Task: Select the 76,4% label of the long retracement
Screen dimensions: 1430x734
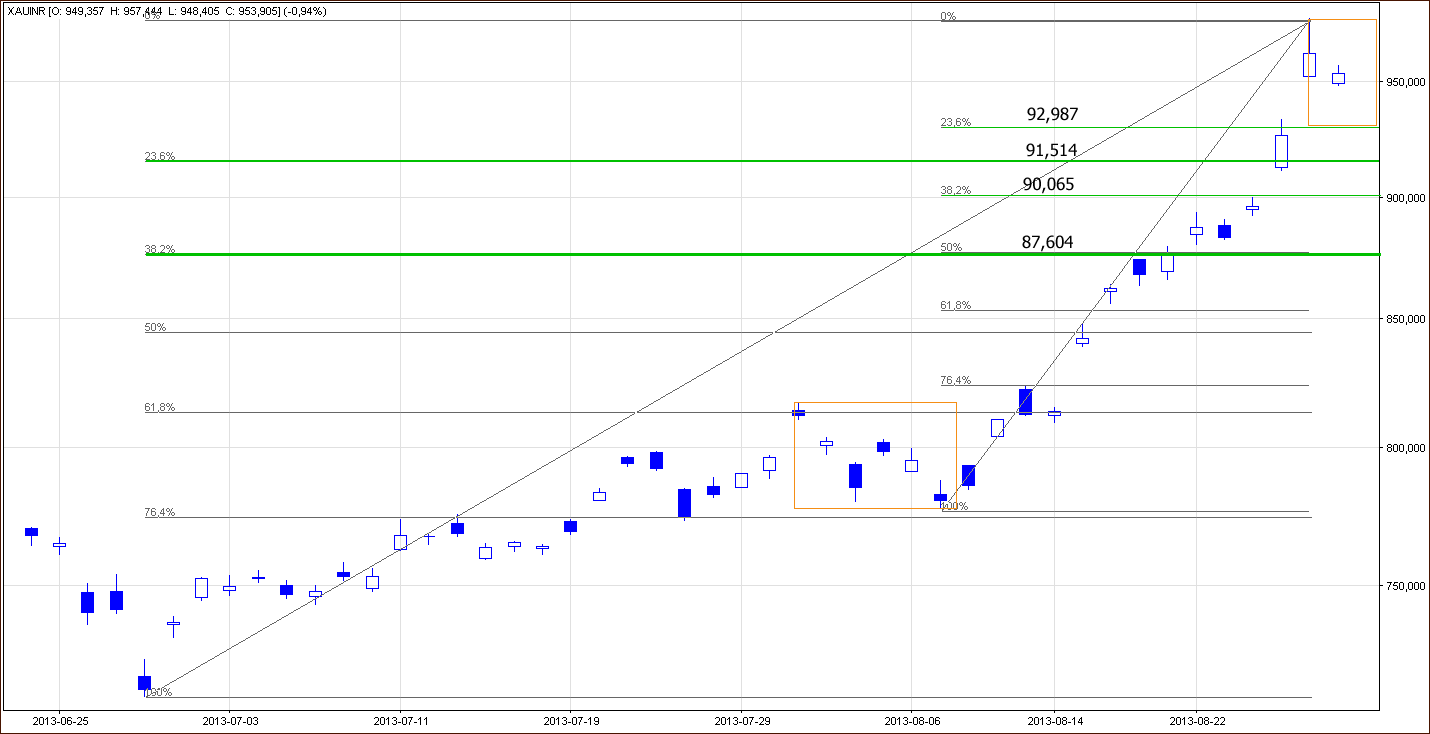Action: (160, 512)
